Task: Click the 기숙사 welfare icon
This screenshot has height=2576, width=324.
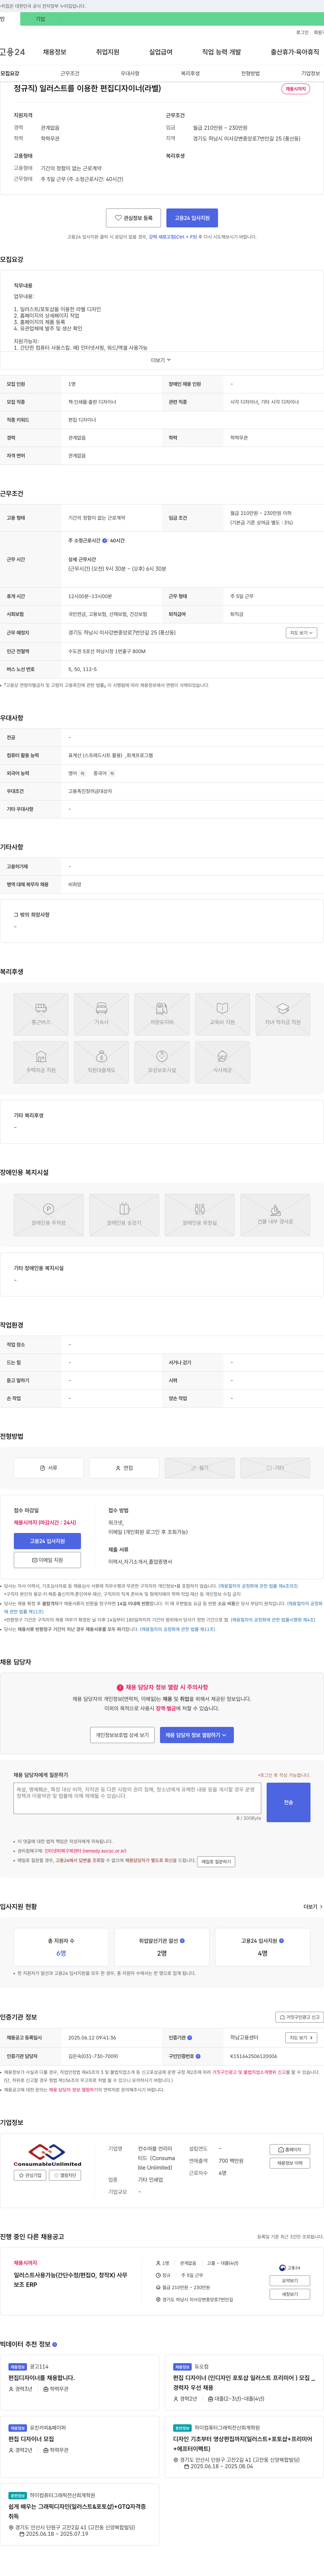Action: pyautogui.click(x=101, y=1014)
